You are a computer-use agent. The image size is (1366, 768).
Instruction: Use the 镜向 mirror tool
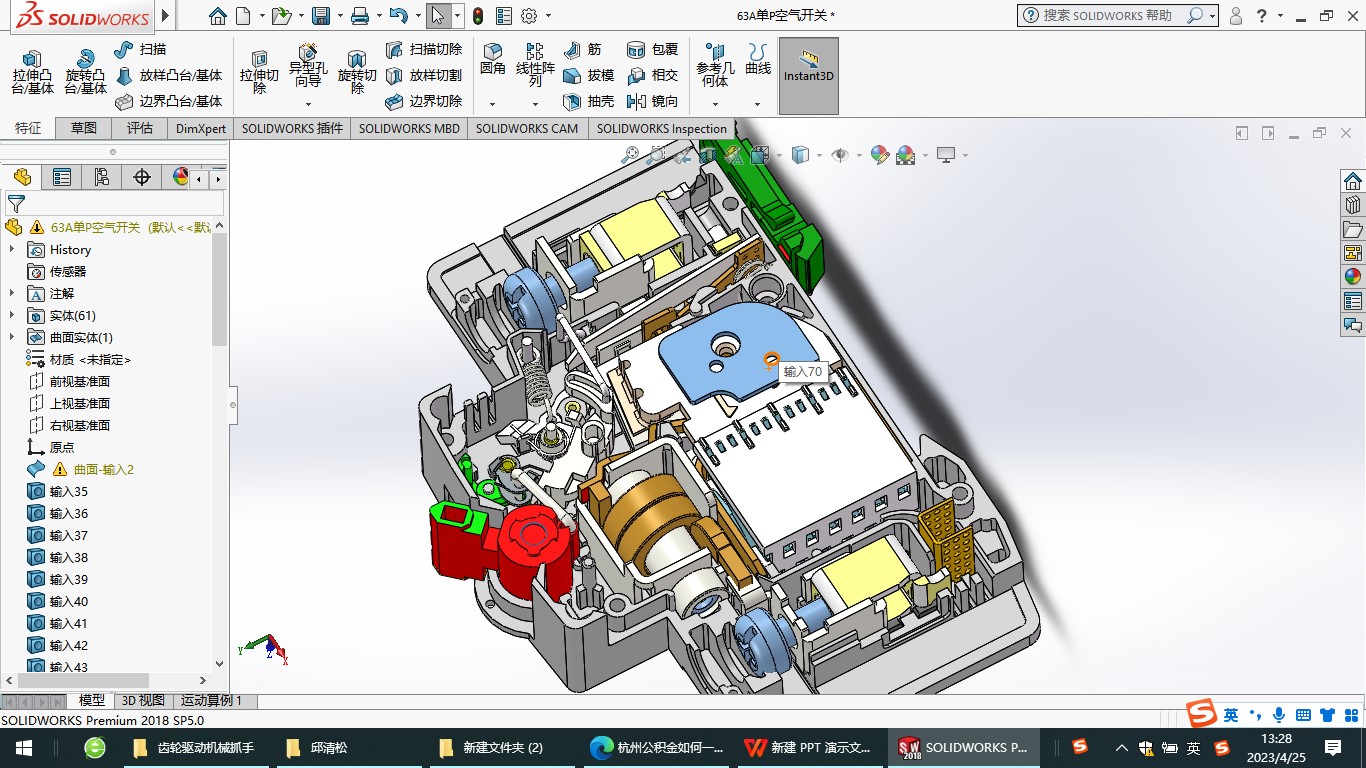[652, 101]
